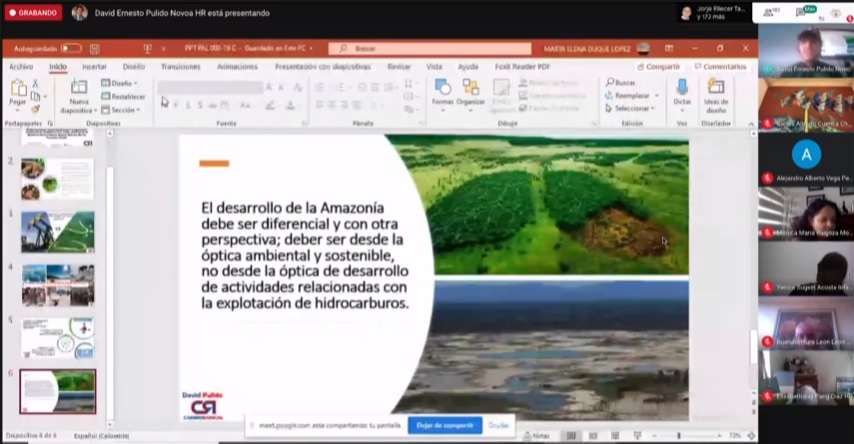This screenshot has width=854, height=444.
Task: Click the Copy icon
Action: point(35,96)
